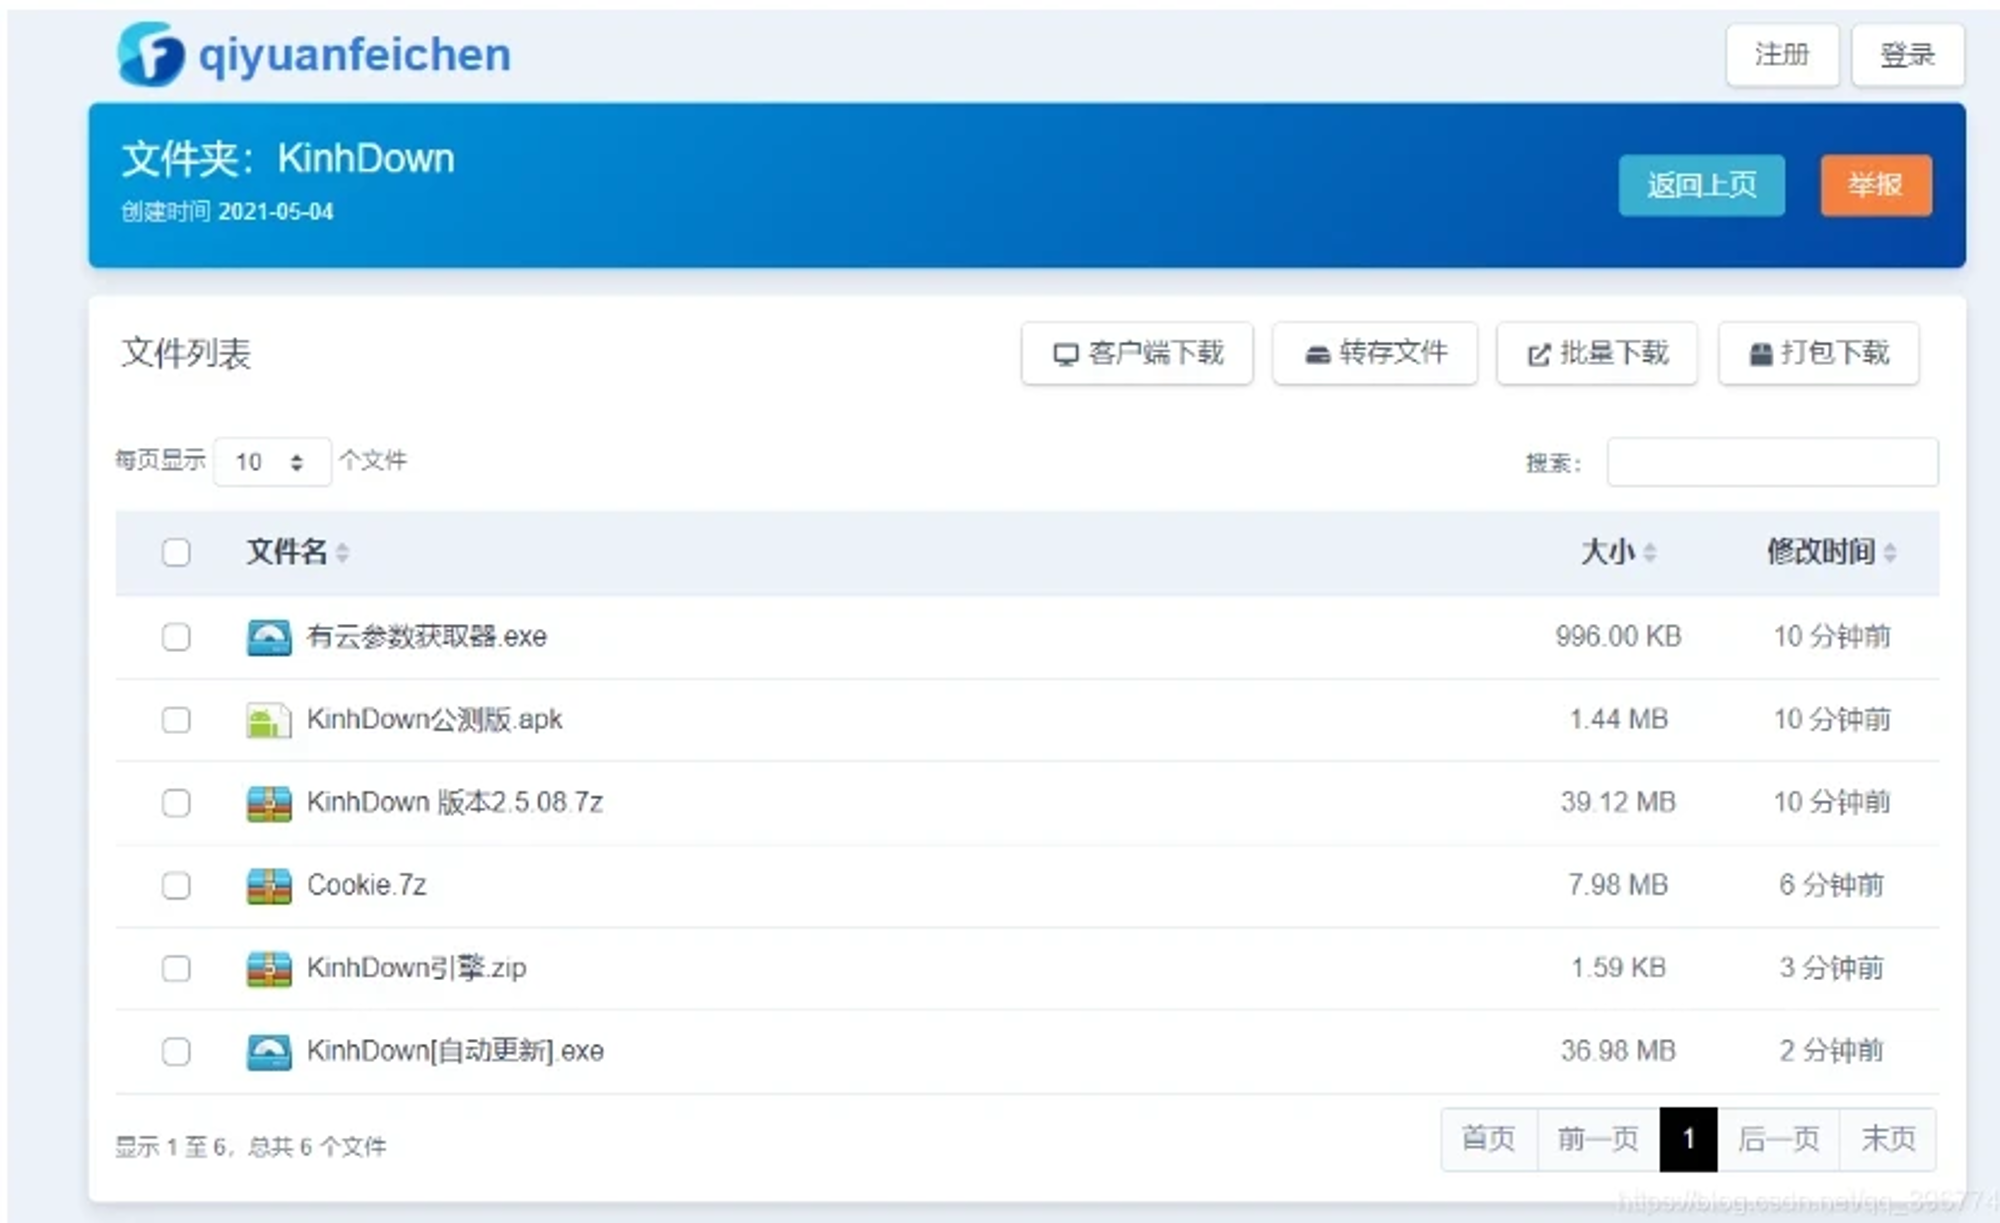Click the 996.00 KB size cell
Image resolution: width=2000 pixels, height=1223 pixels.
click(x=1618, y=637)
